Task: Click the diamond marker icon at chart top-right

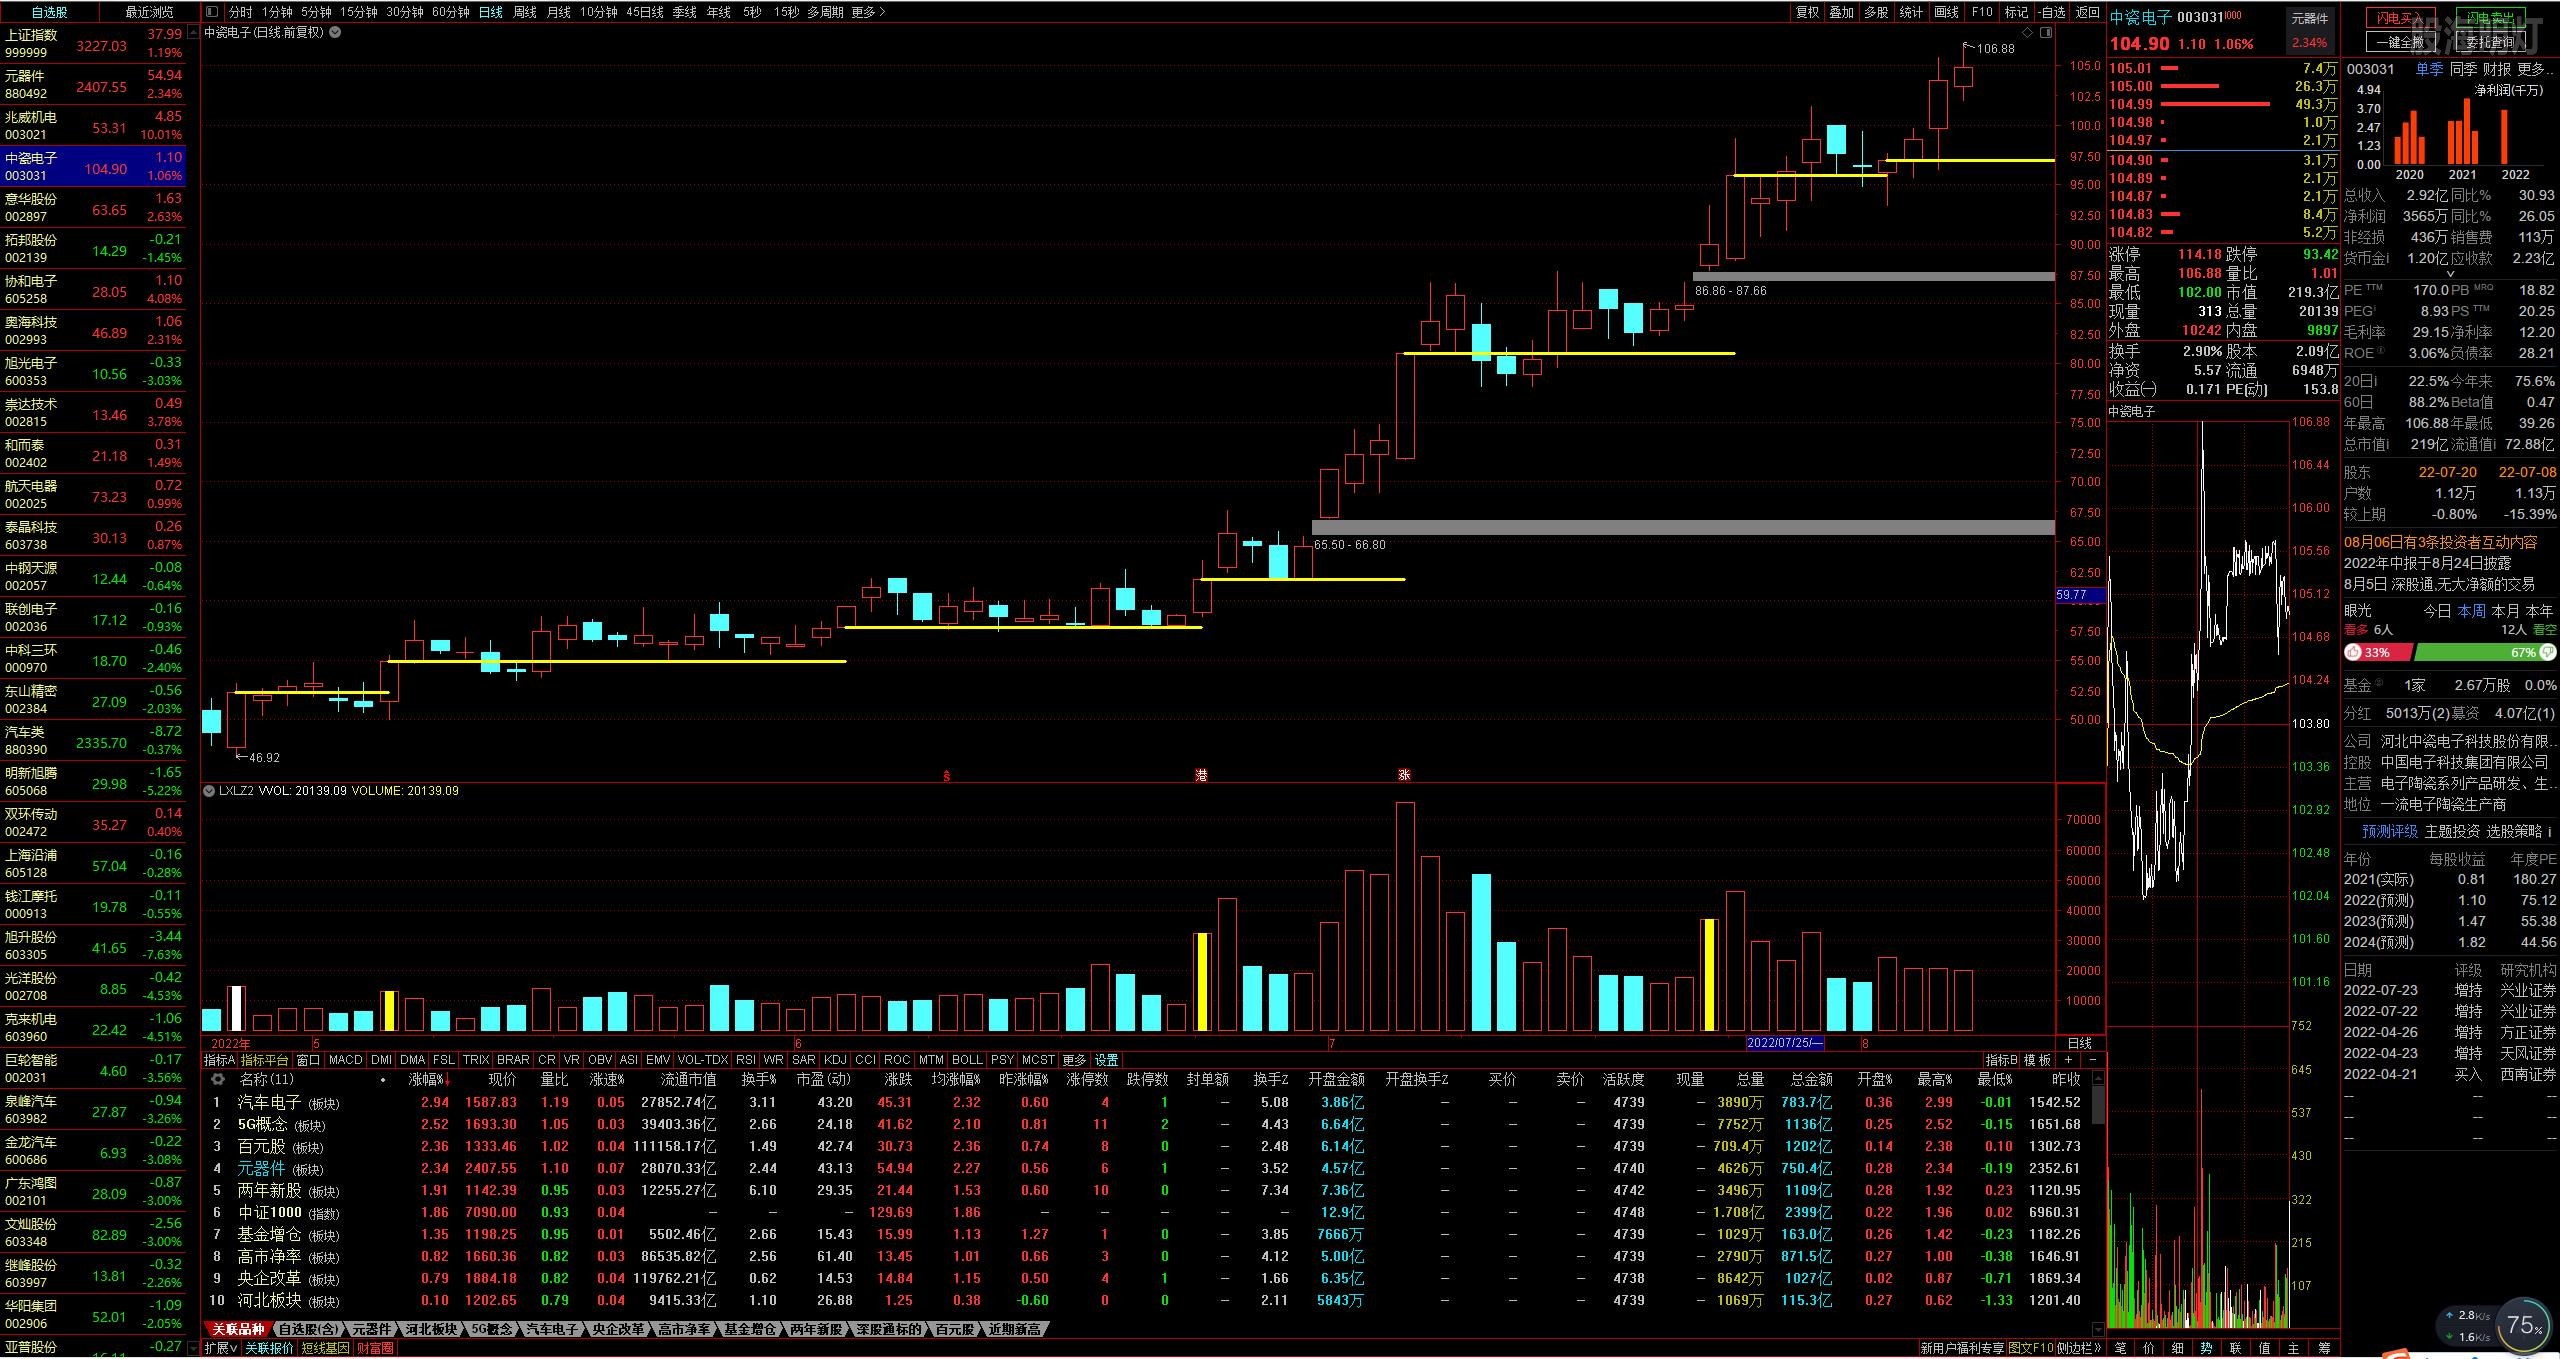Action: pyautogui.click(x=2028, y=33)
